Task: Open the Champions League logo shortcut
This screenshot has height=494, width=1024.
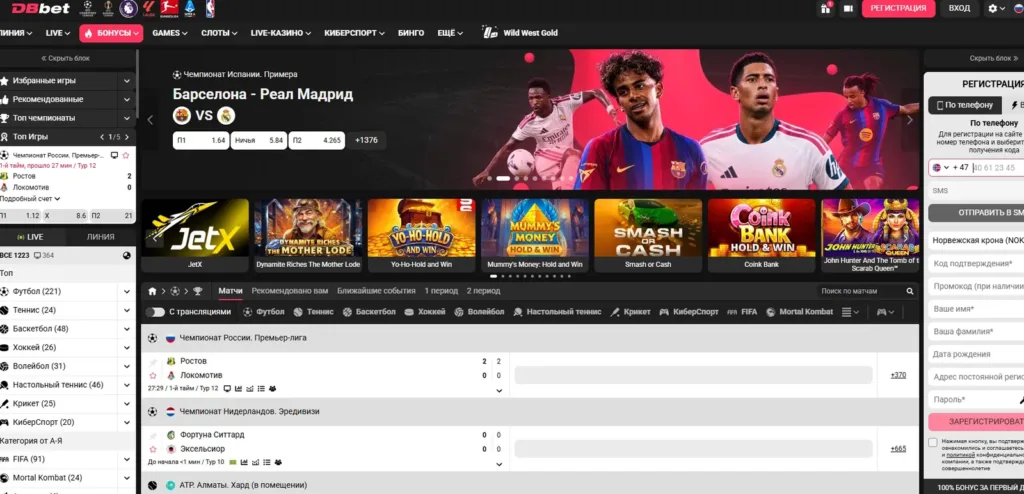Action: click(x=88, y=8)
